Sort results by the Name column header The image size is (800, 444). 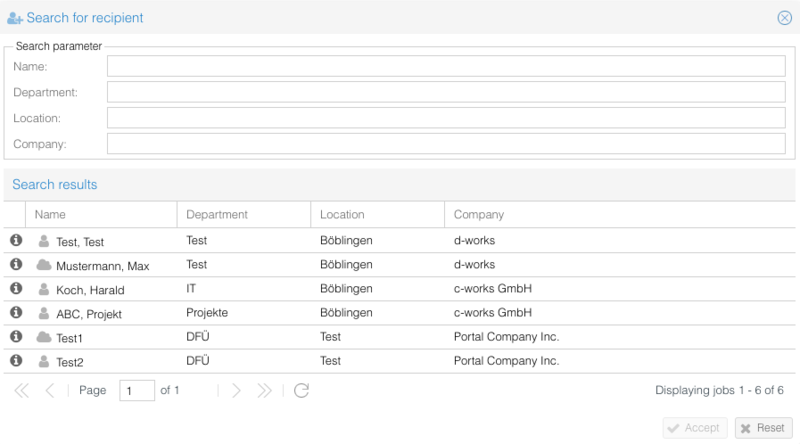click(100, 215)
